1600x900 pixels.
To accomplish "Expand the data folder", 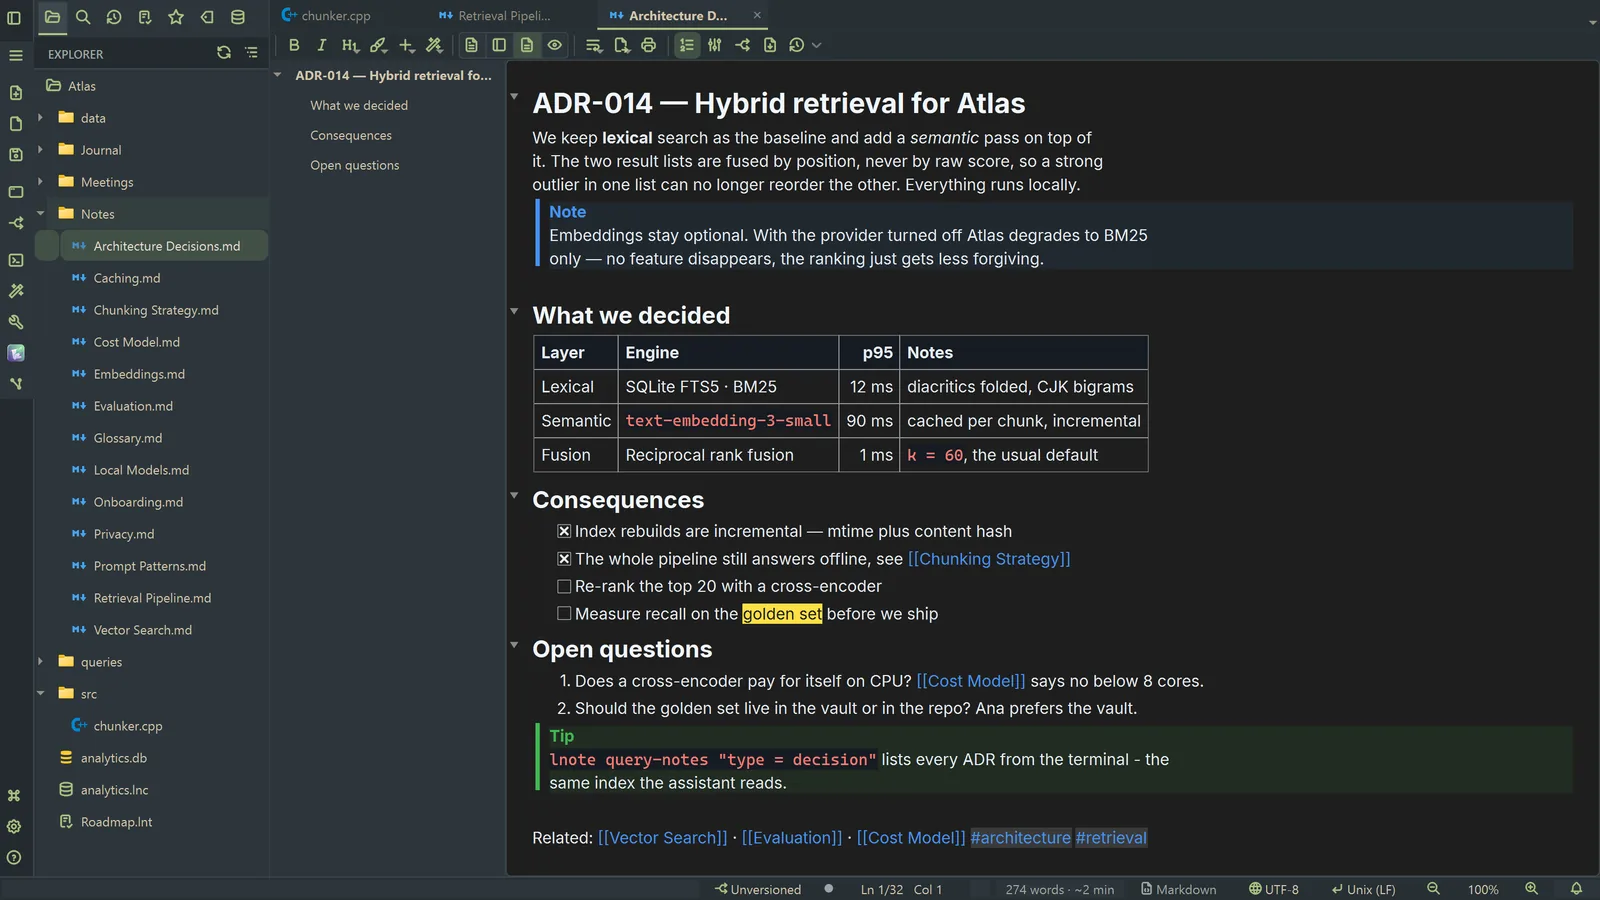I will (40, 118).
